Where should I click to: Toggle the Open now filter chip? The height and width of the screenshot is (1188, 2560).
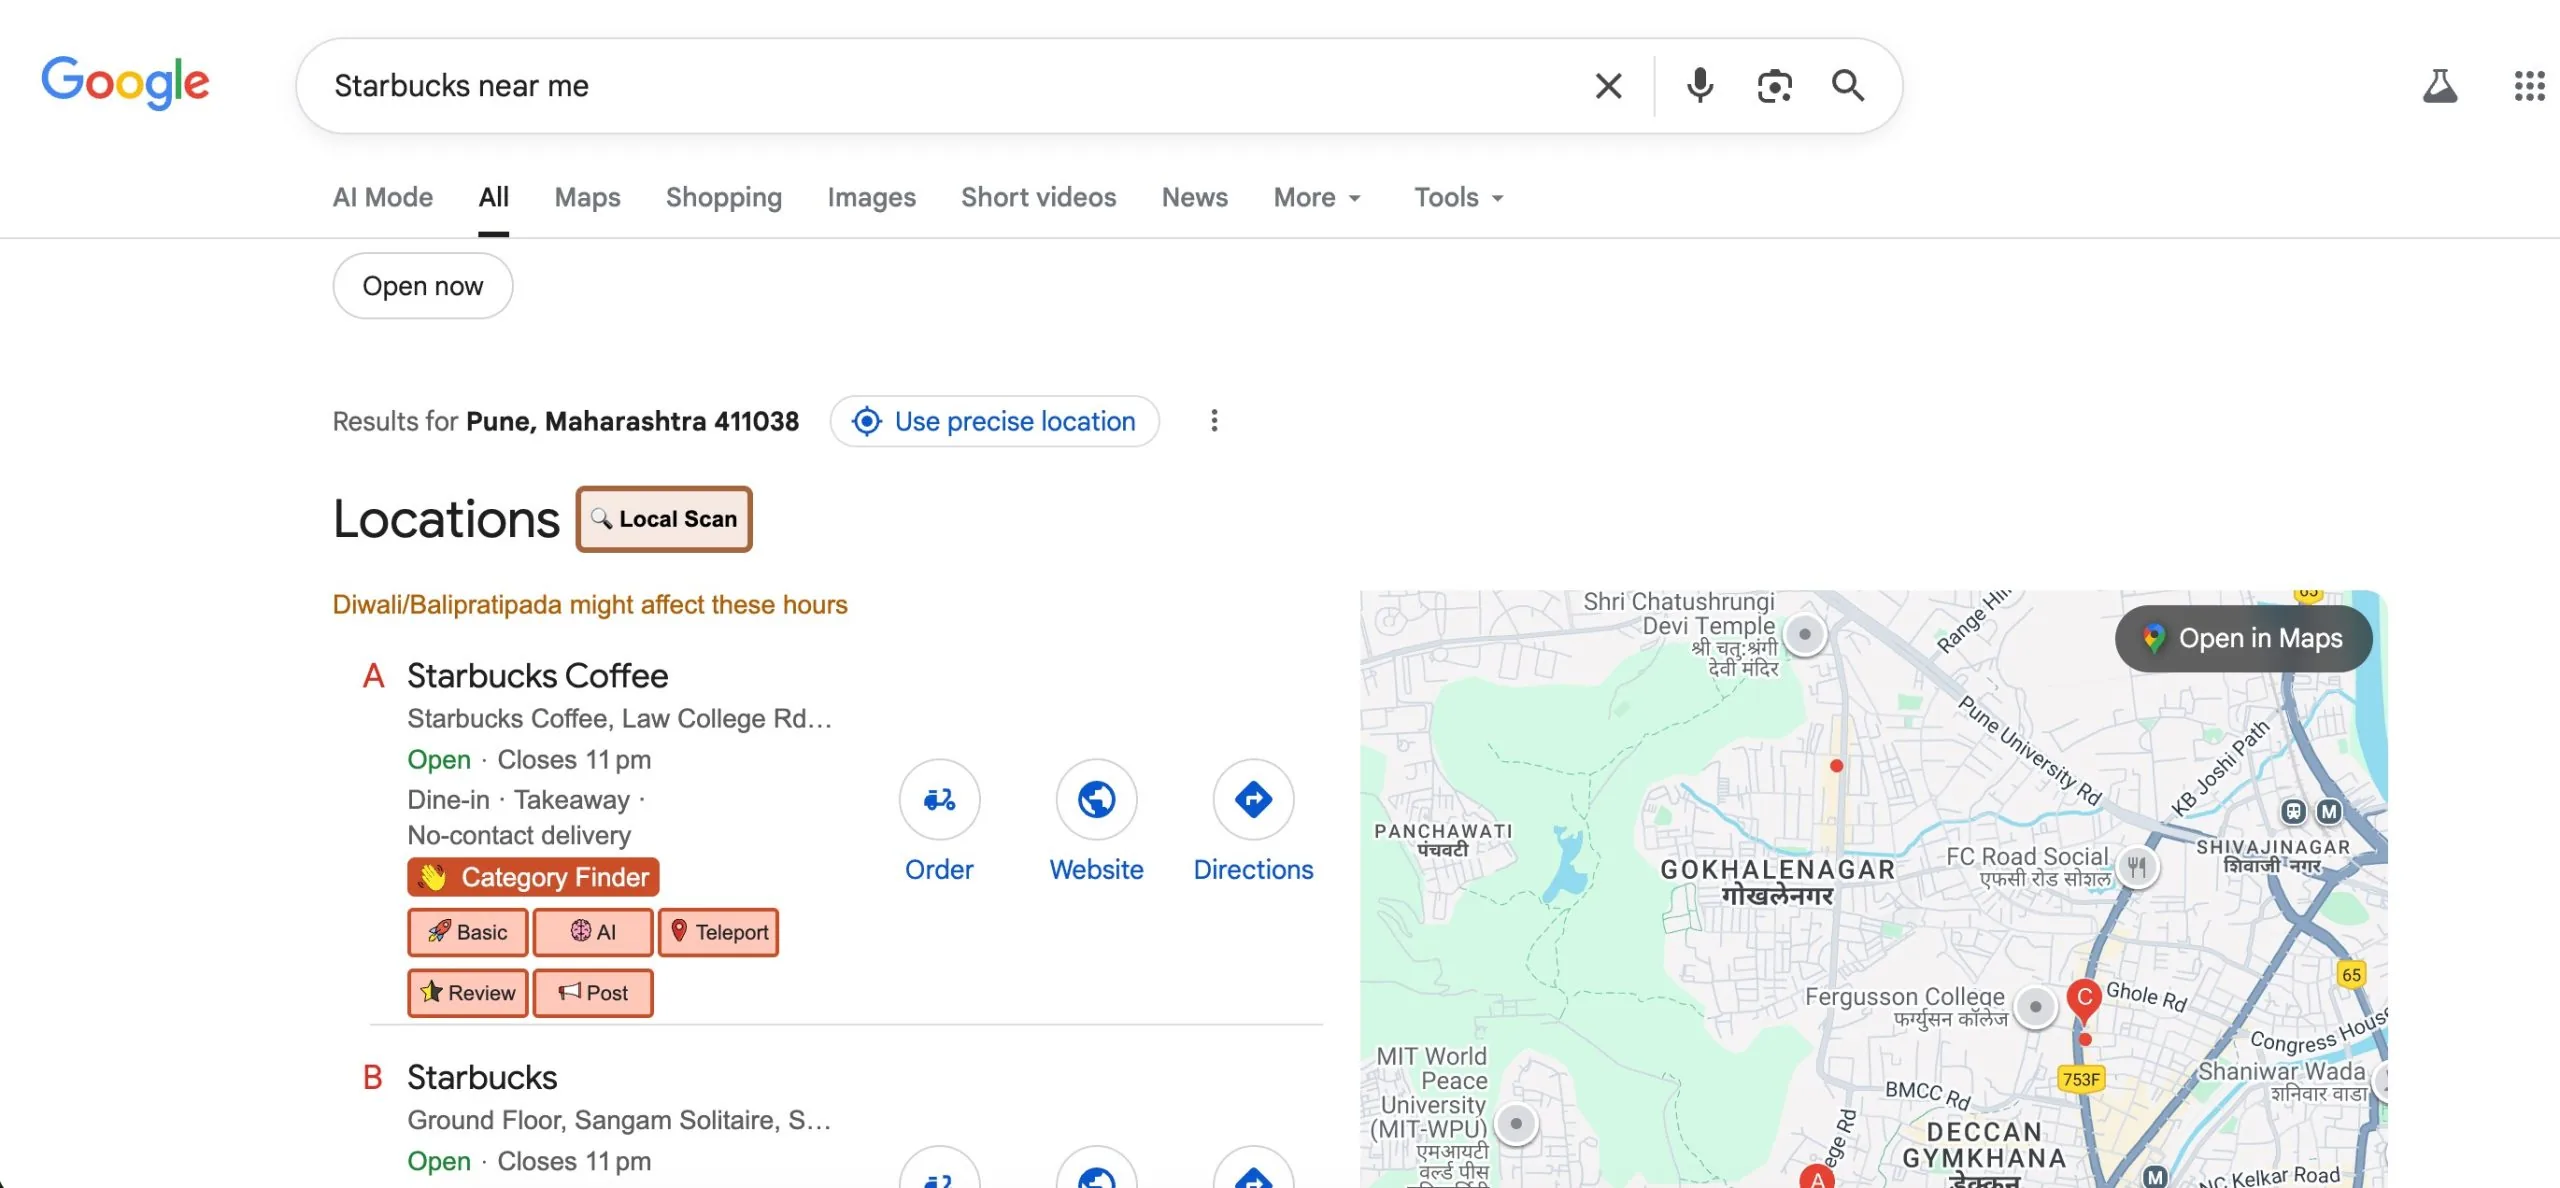422,286
